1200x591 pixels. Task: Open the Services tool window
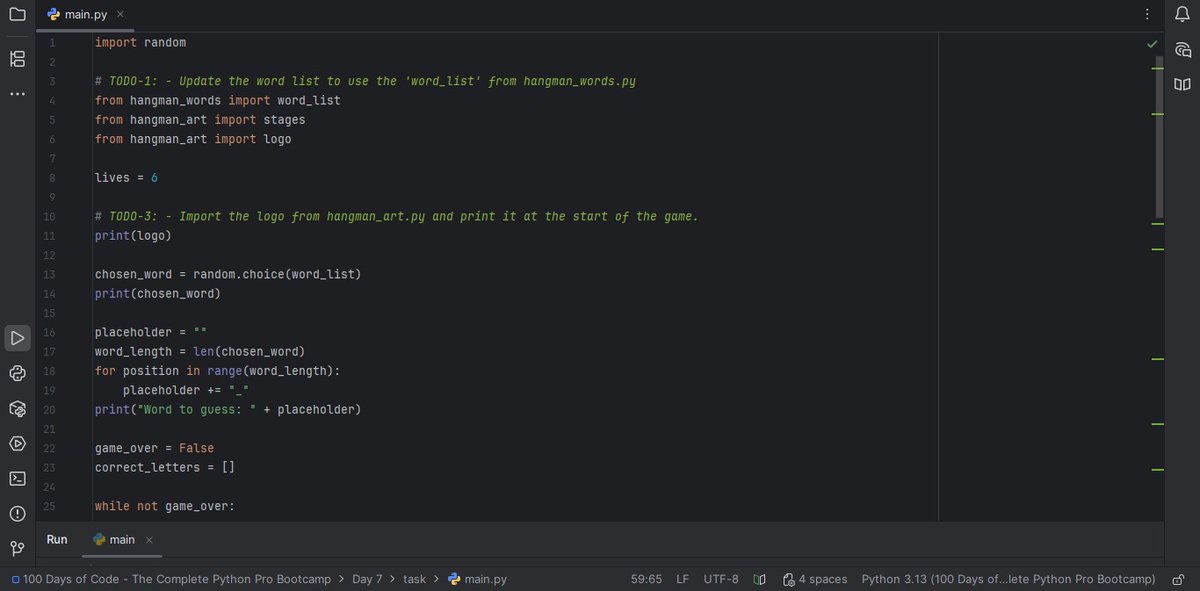[17, 443]
